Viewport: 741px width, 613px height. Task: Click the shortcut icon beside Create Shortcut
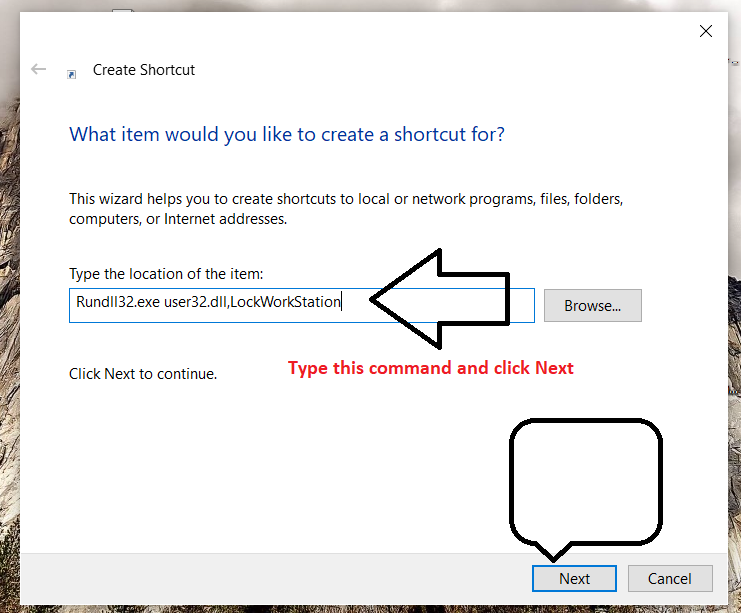[x=71, y=74]
